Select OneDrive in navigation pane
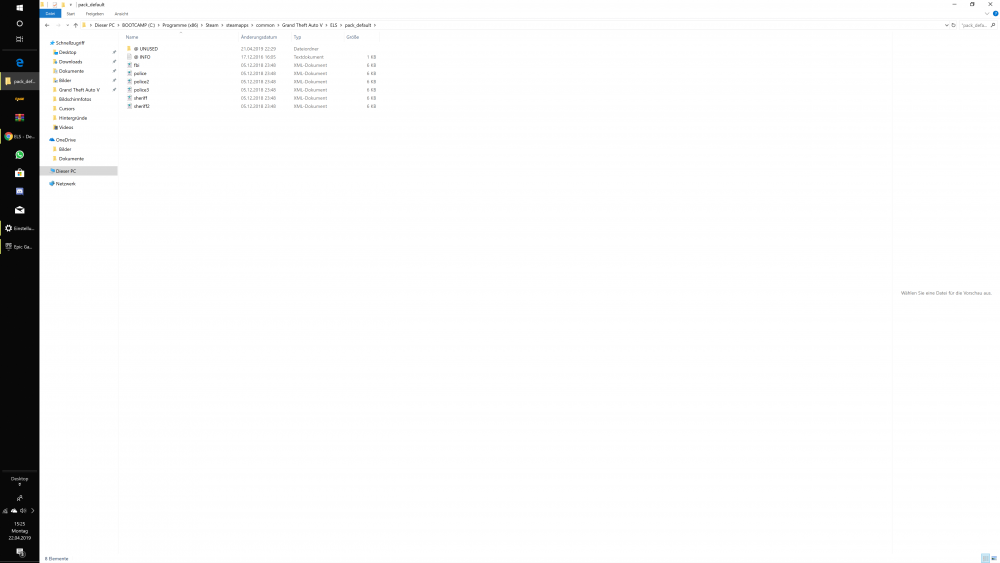 (66, 140)
